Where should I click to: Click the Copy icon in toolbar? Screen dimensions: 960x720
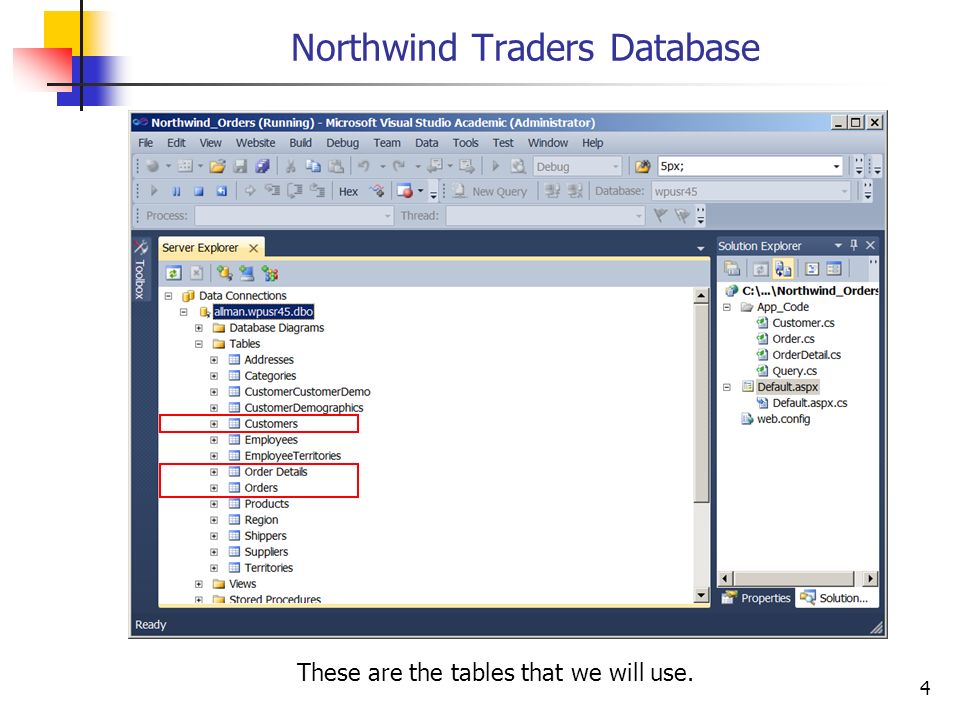pyautogui.click(x=313, y=167)
